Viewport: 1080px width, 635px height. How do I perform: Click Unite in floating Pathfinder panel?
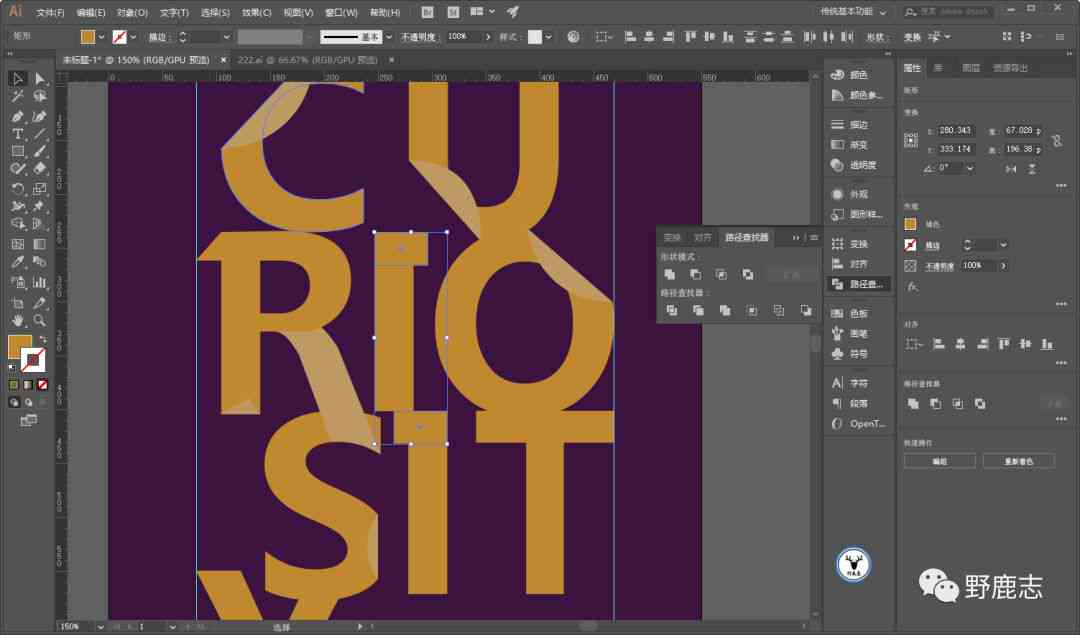pyautogui.click(x=669, y=274)
